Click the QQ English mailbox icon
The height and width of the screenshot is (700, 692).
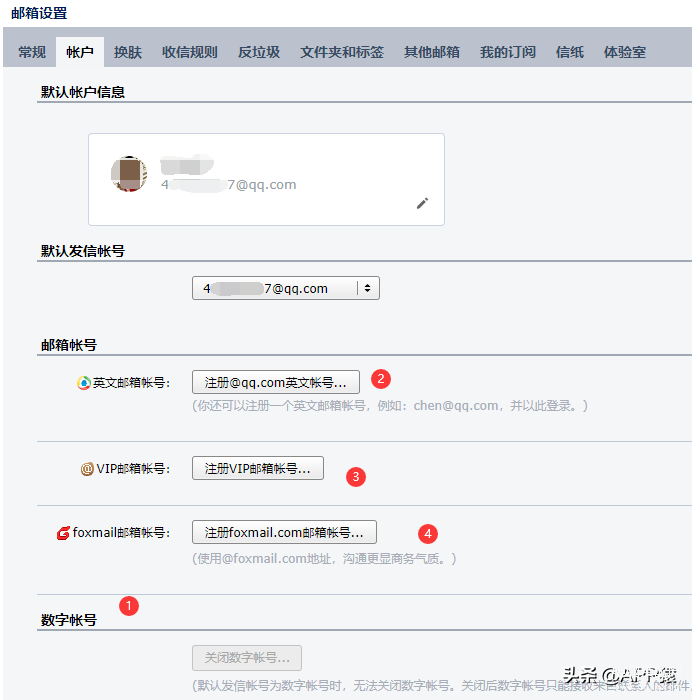(83, 383)
